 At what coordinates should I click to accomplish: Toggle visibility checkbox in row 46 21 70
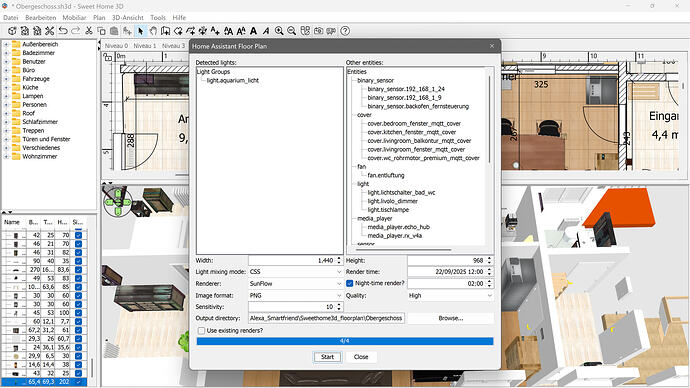(x=78, y=244)
